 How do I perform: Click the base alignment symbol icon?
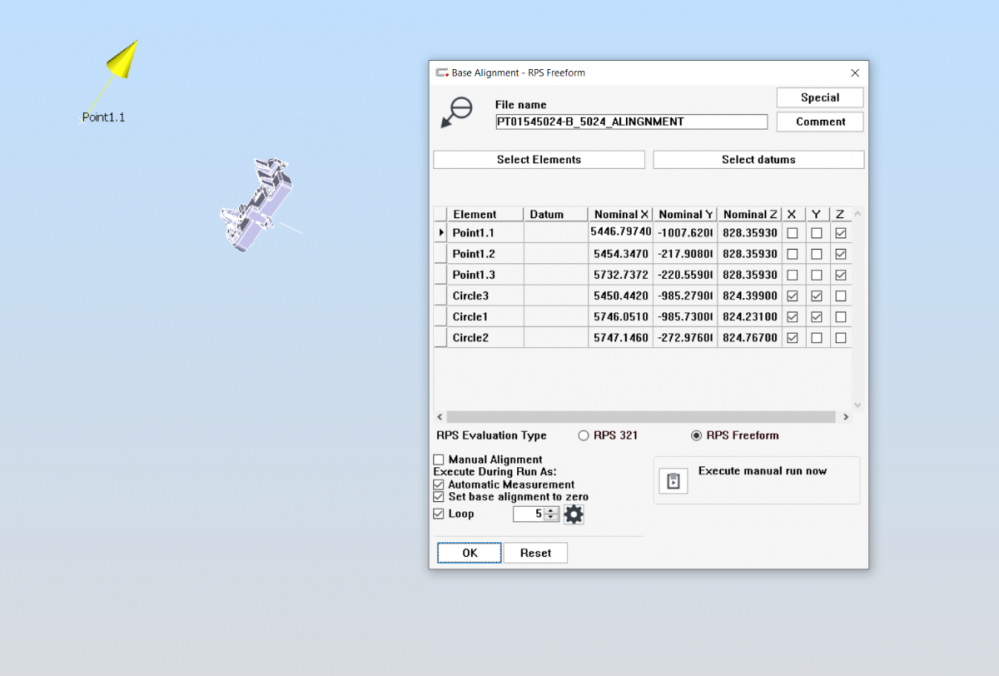[x=457, y=111]
